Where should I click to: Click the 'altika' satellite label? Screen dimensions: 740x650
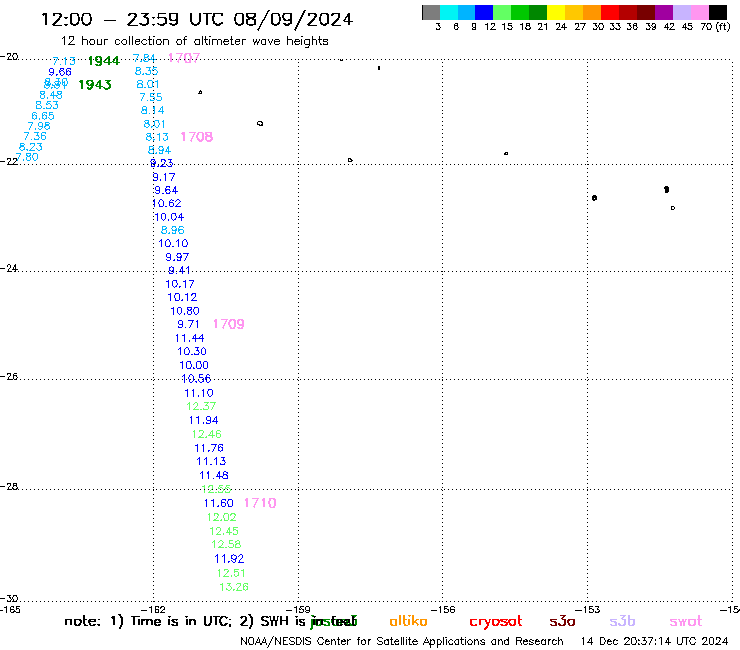[408, 621]
